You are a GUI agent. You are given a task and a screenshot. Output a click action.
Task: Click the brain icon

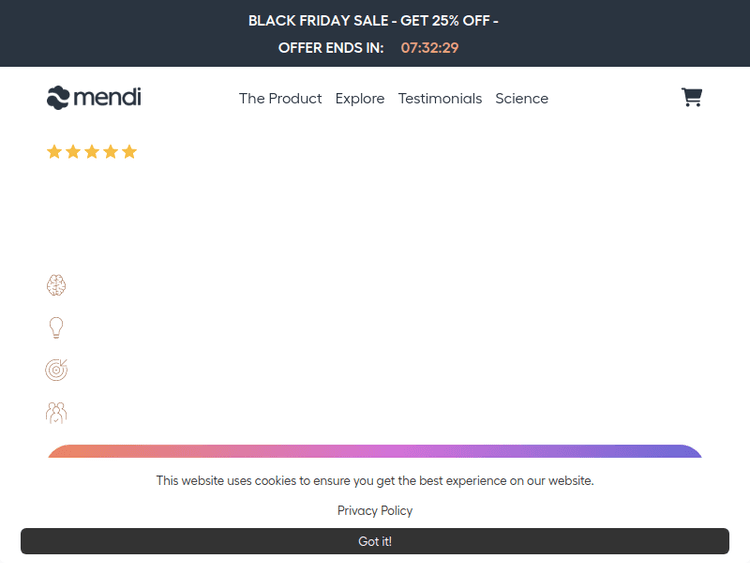pyautogui.click(x=56, y=286)
